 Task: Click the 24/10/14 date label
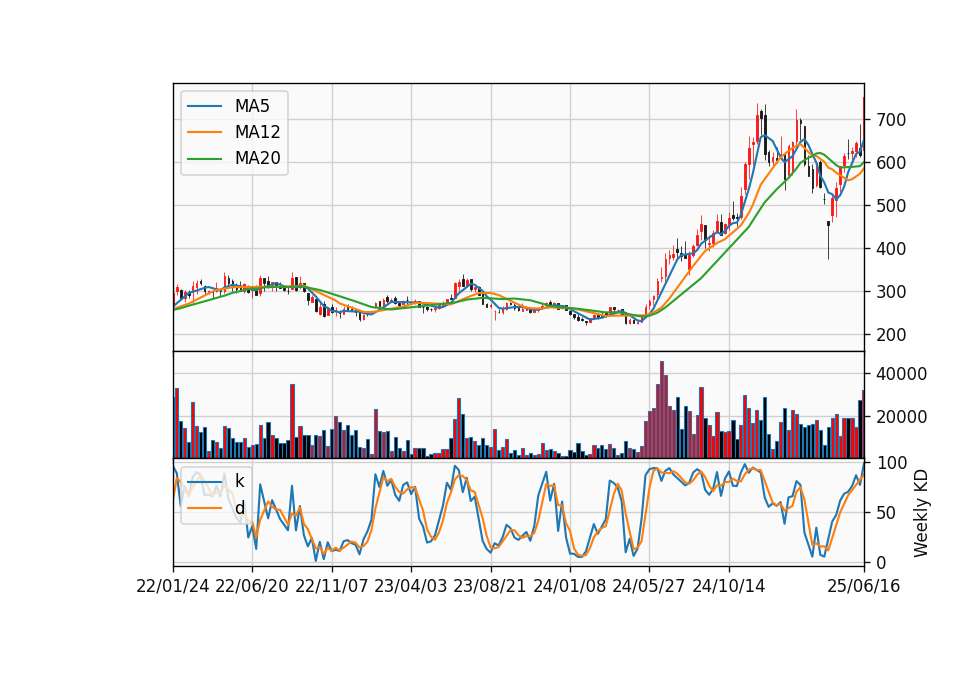729,586
